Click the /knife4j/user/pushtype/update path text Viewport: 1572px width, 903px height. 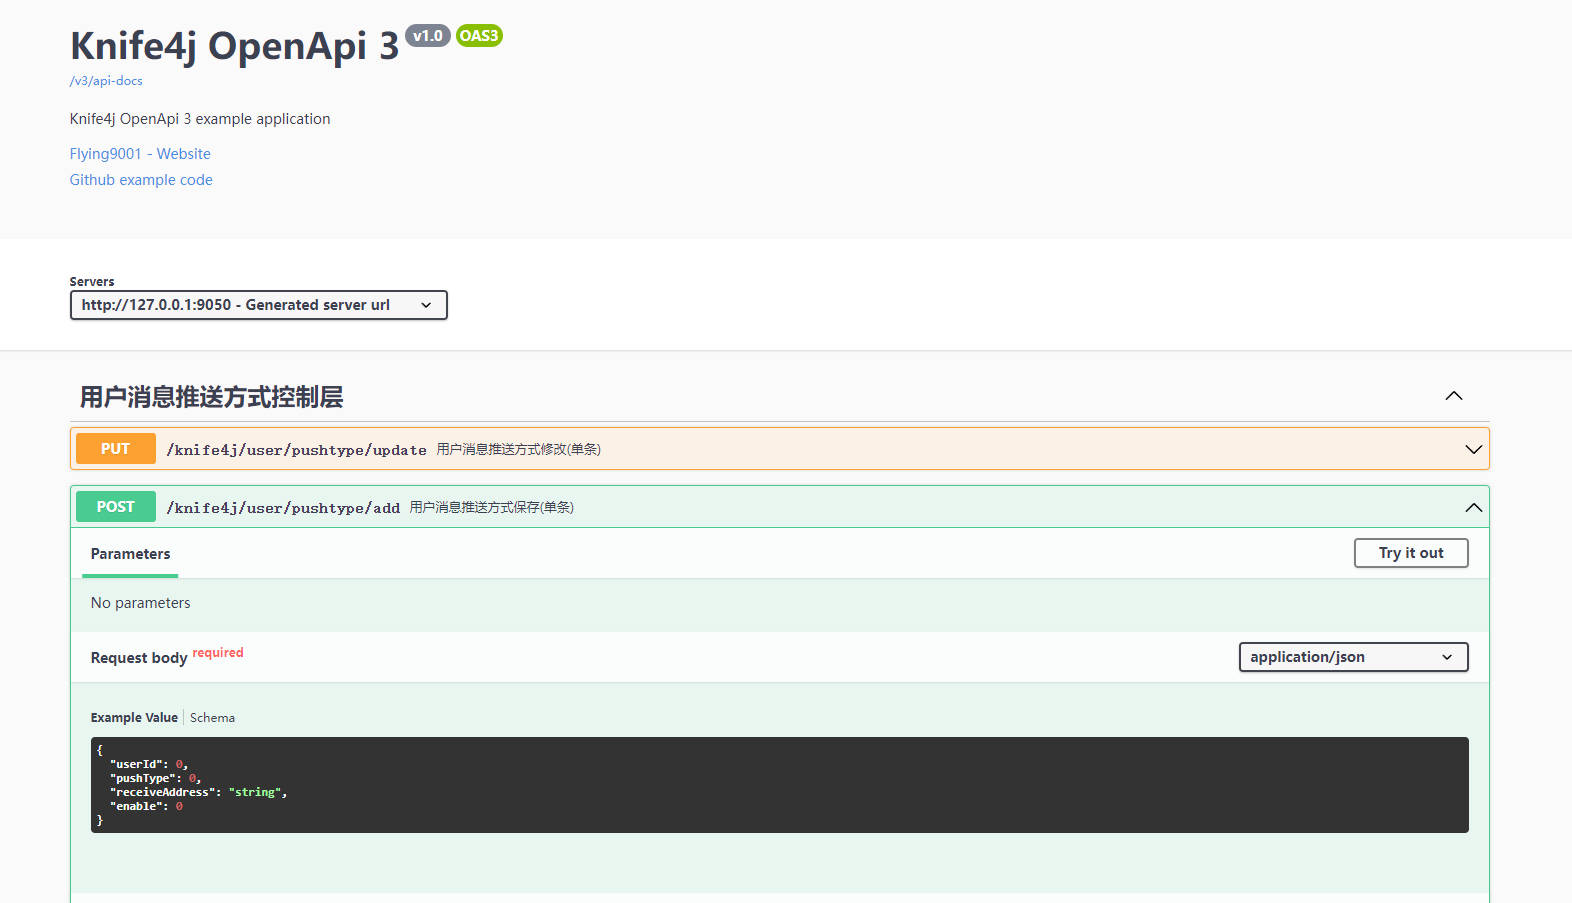(297, 450)
